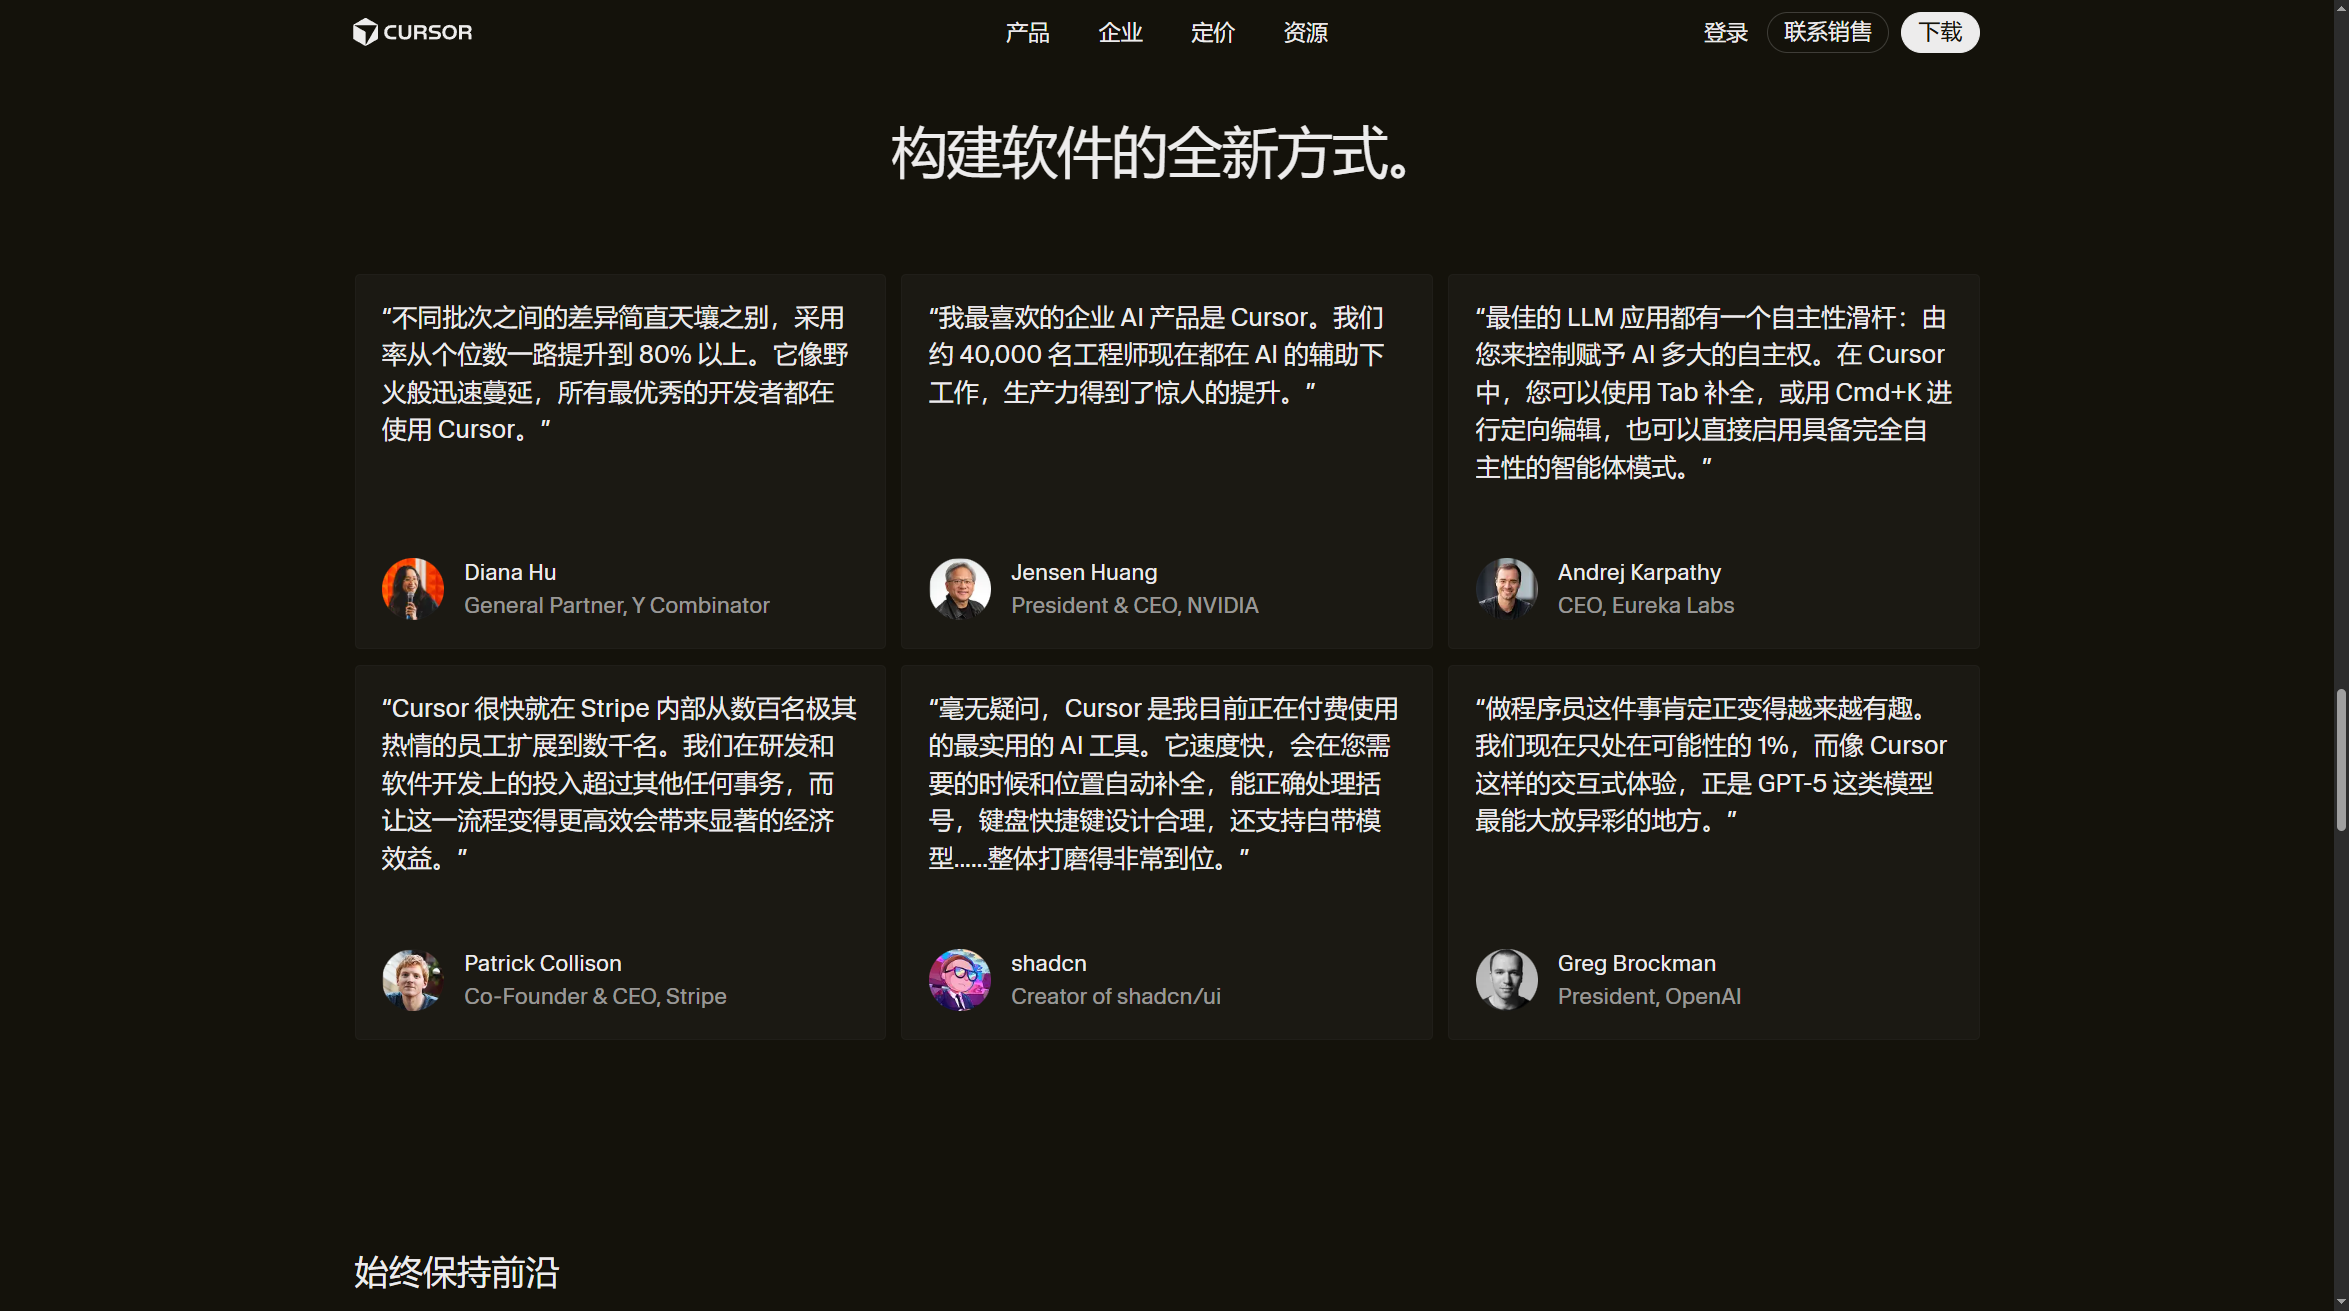Image resolution: width=2349 pixels, height=1311 pixels.
Task: Click the Cursor logo in the header
Action: pyautogui.click(x=412, y=32)
